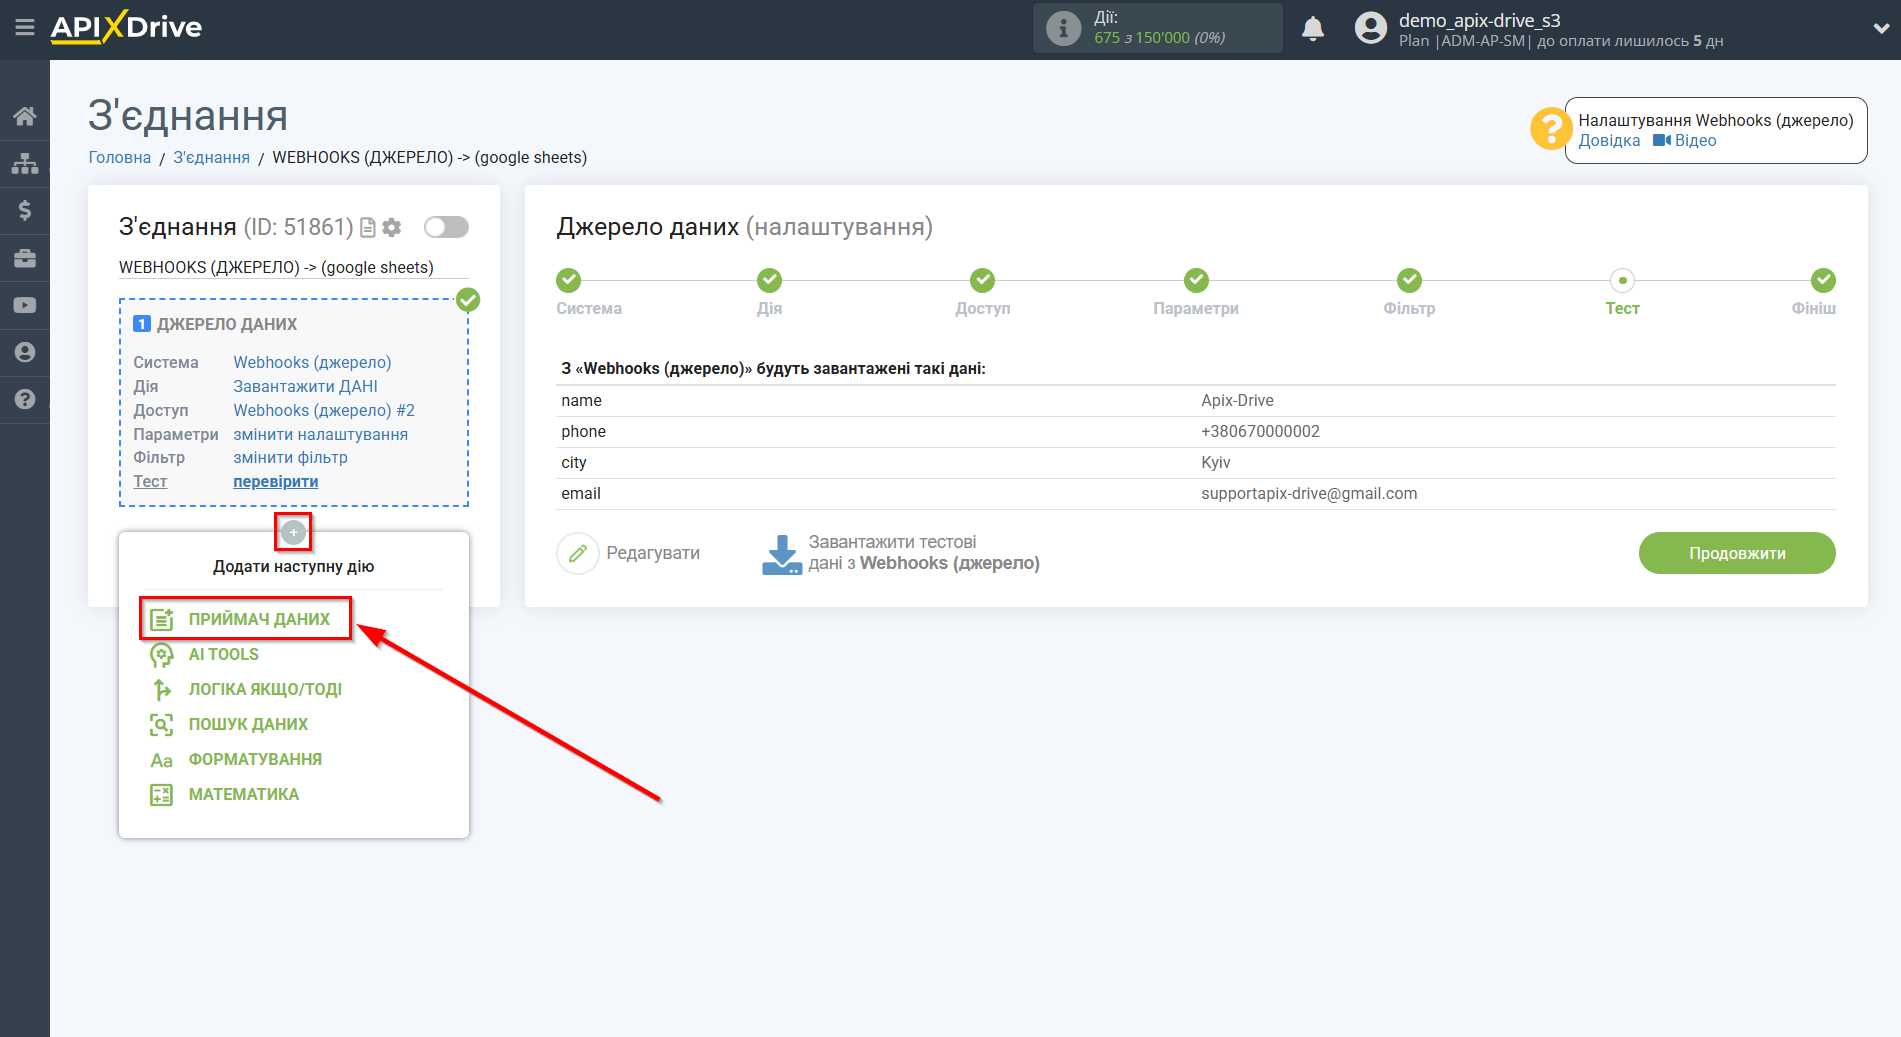Click the Тест step
1901x1037 pixels.
(1622, 293)
